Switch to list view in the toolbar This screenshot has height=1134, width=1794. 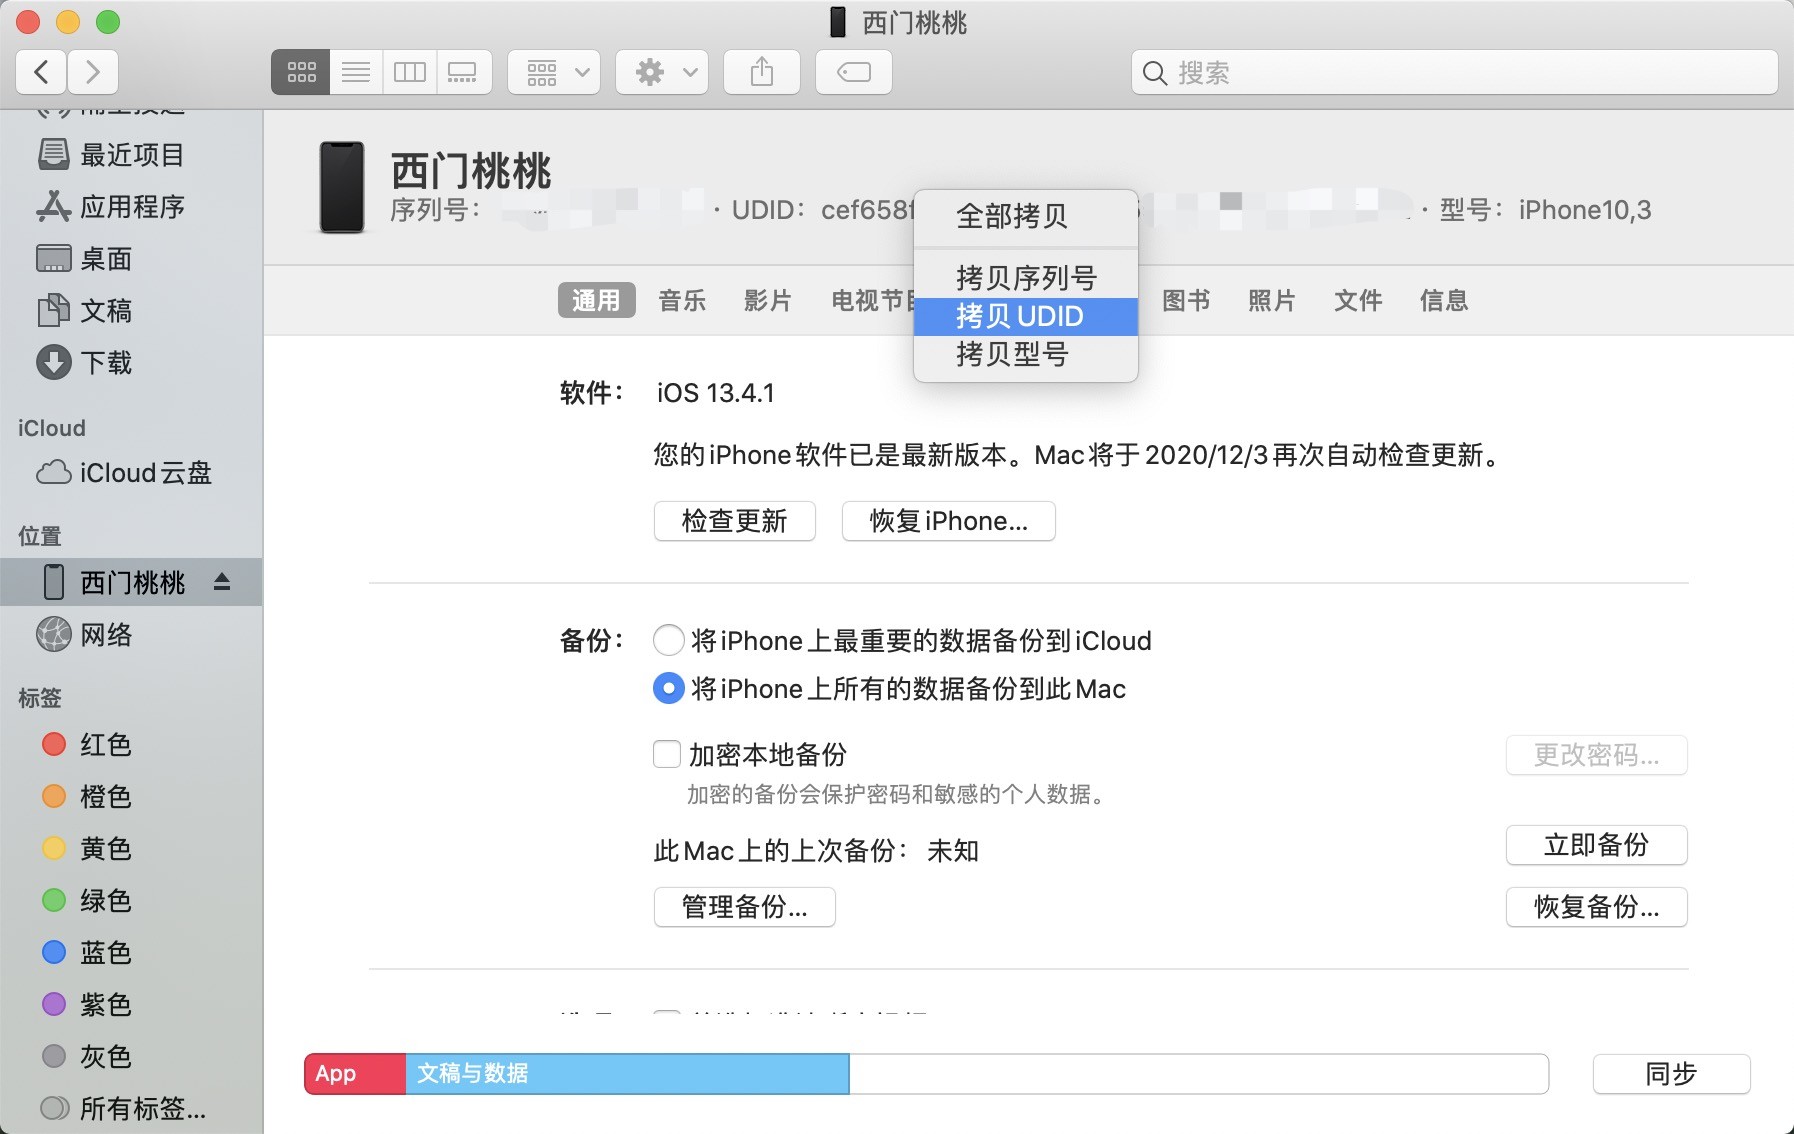point(356,71)
